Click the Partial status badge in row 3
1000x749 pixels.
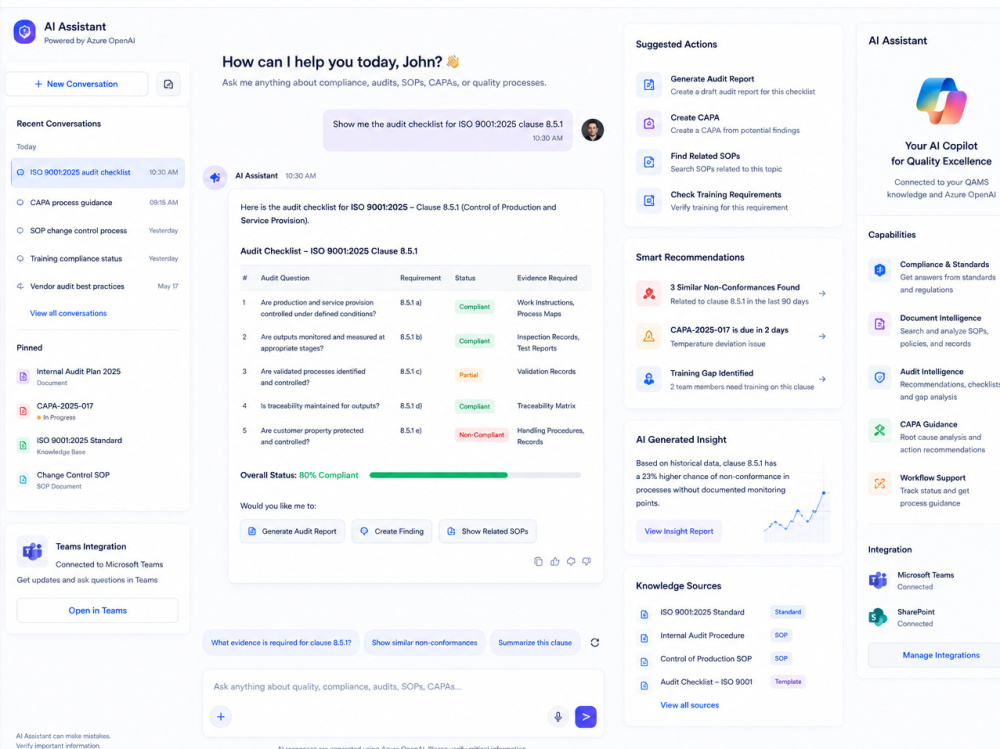pyautogui.click(x=468, y=375)
